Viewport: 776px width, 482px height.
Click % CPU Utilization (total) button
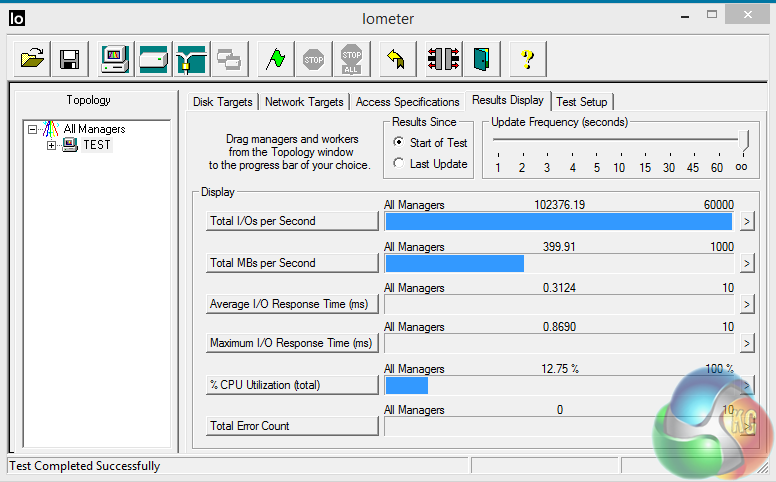(x=292, y=386)
